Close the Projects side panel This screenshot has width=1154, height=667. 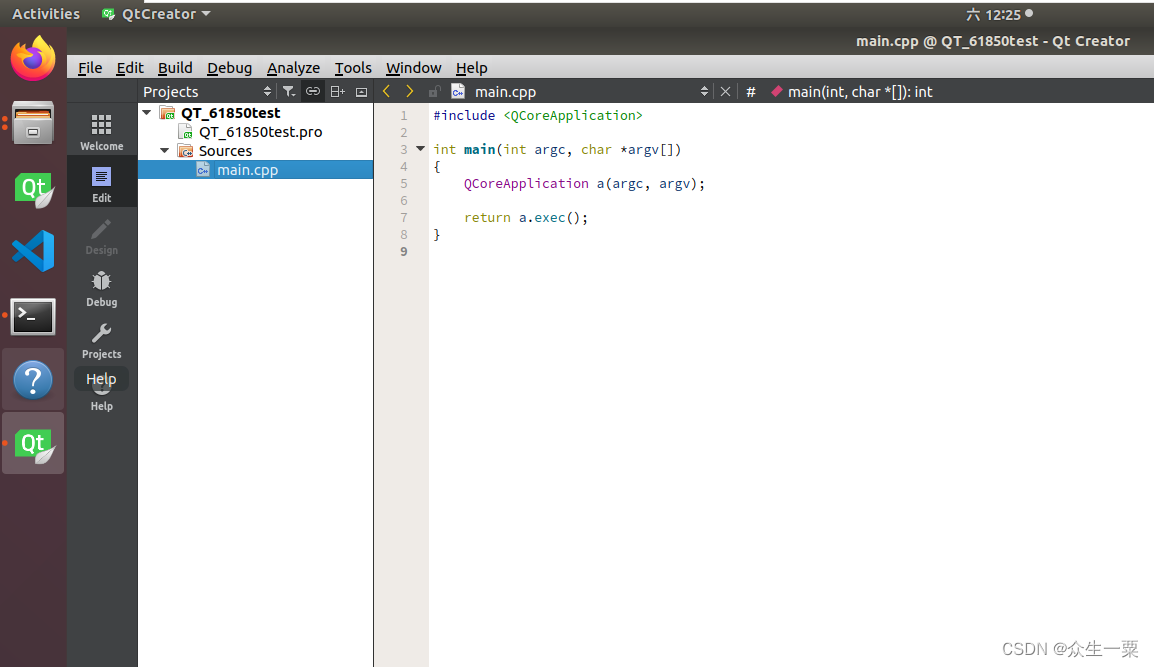pyautogui.click(x=361, y=91)
